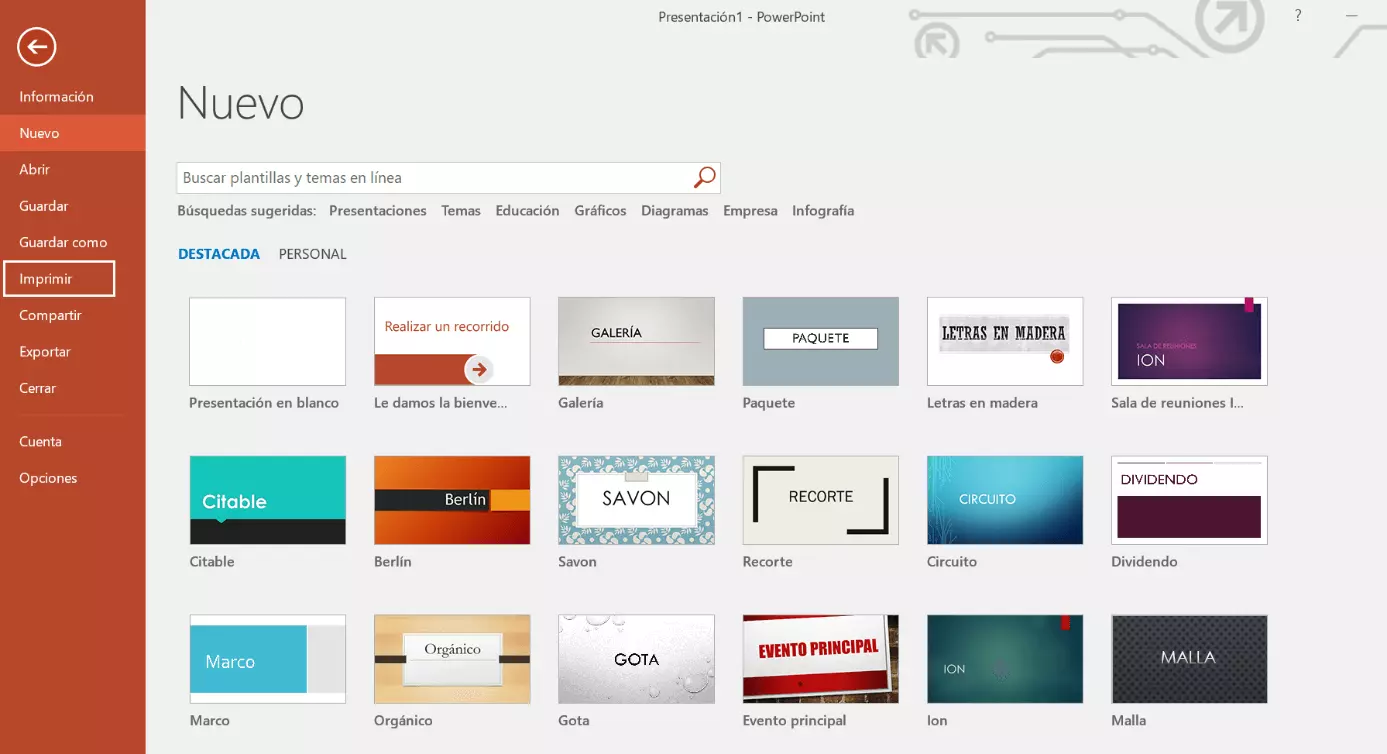Select Nuevo in the sidebar
The width and height of the screenshot is (1387, 754).
72,133
